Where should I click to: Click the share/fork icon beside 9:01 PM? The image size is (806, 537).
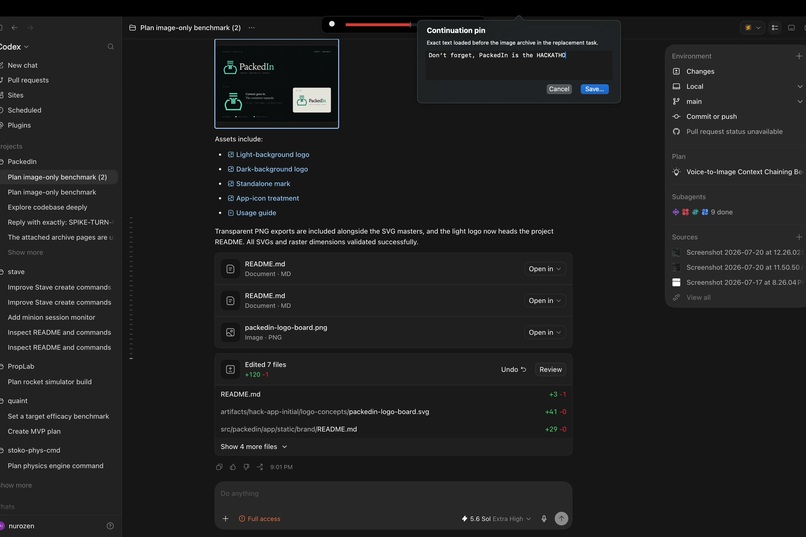pyautogui.click(x=260, y=467)
